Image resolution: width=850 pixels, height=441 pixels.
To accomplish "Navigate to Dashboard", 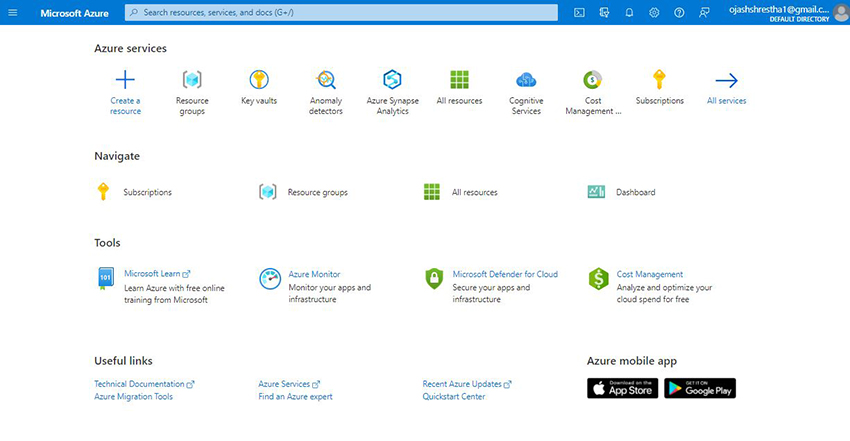I will 635,192.
